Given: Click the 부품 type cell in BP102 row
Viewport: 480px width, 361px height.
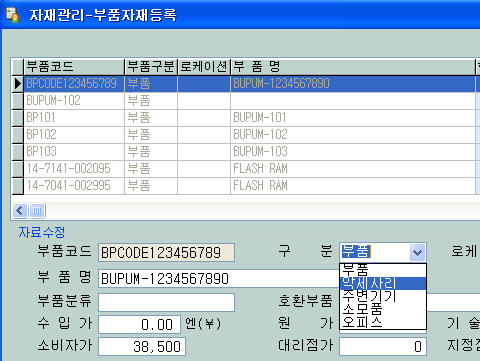Looking at the screenshot, I should click(151, 135).
